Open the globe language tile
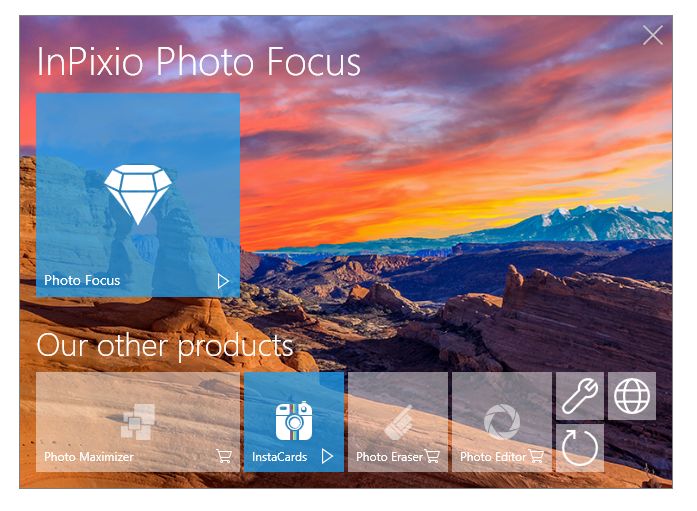This screenshot has width=697, height=511. 632,396
